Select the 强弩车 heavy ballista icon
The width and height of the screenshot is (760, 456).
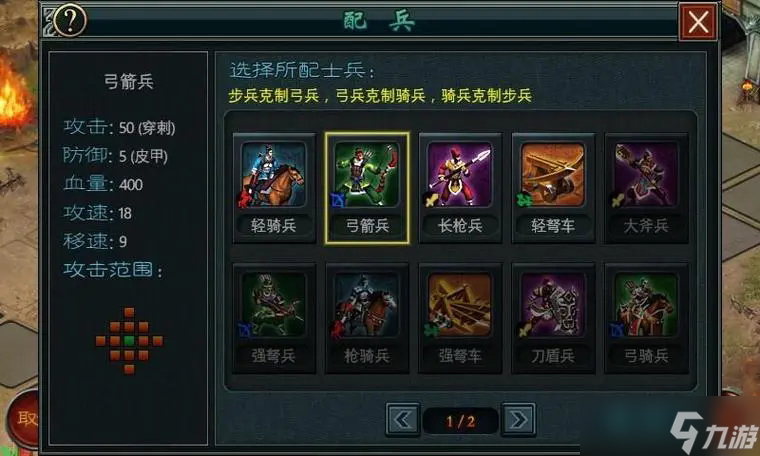[460, 305]
